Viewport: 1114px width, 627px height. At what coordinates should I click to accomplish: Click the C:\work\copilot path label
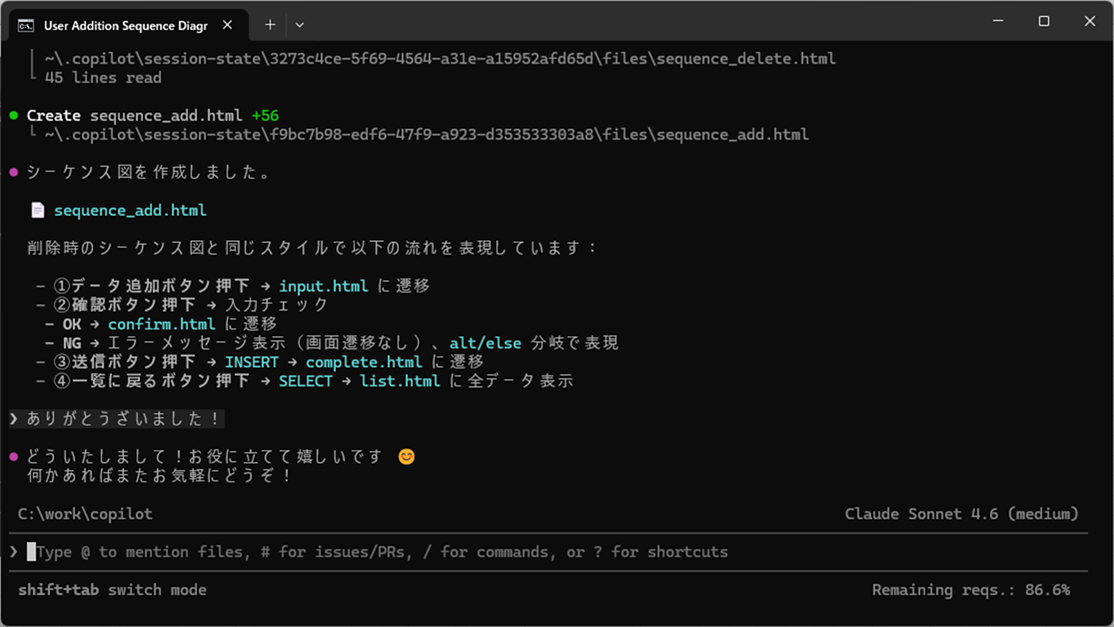pyautogui.click(x=85, y=513)
